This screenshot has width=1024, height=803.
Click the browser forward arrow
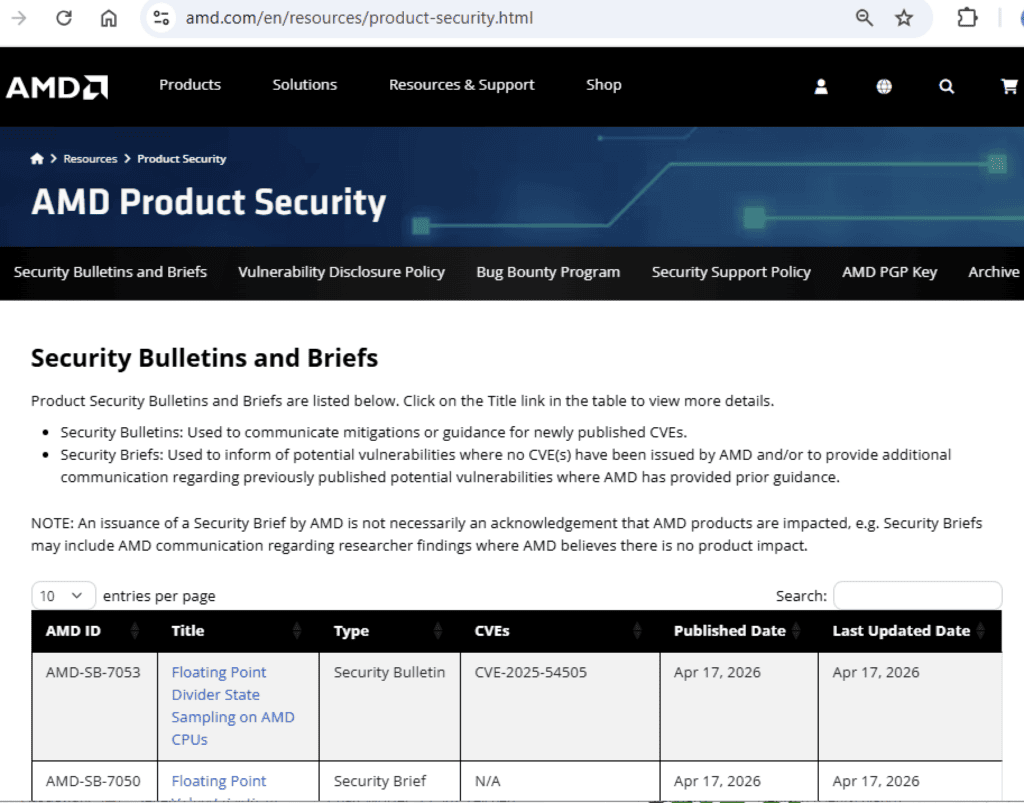coord(19,18)
